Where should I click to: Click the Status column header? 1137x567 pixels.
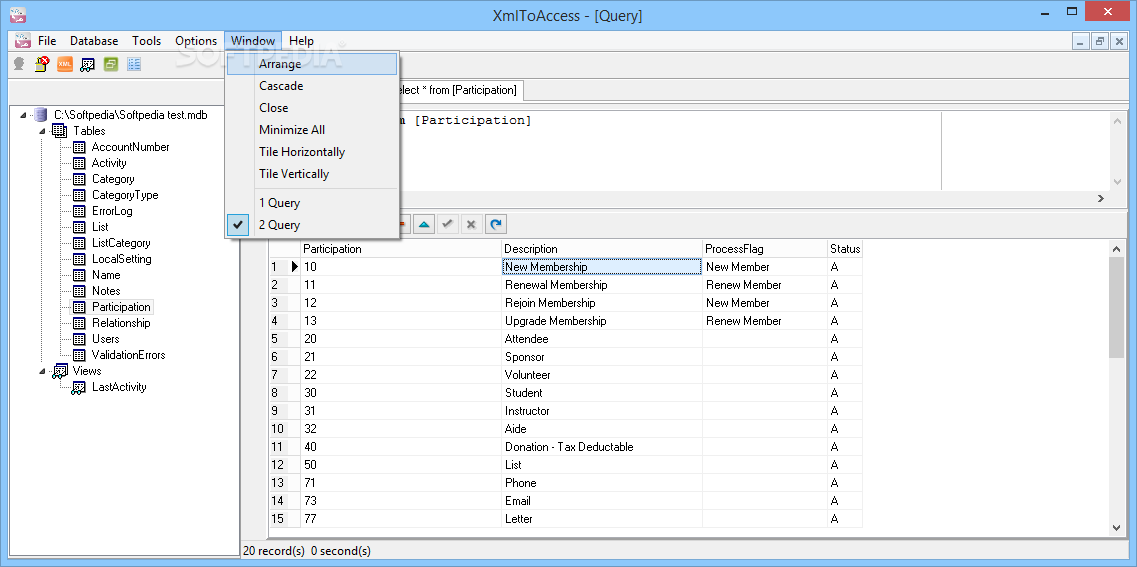click(845, 249)
